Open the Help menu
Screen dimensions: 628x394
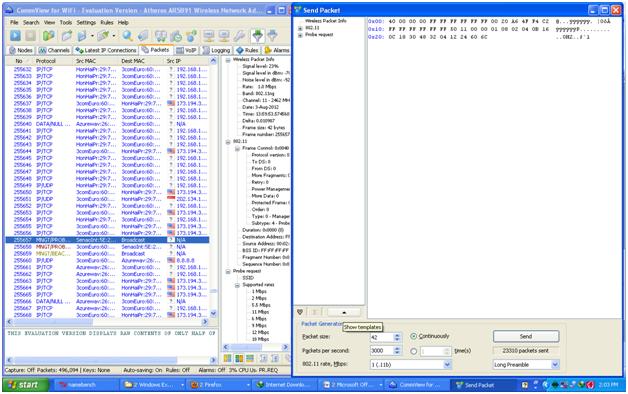(x=123, y=22)
